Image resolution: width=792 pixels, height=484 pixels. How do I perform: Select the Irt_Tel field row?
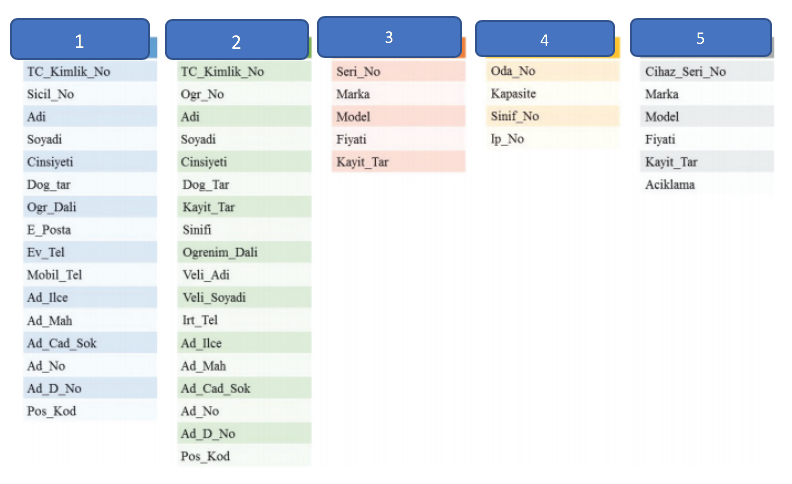point(244,320)
